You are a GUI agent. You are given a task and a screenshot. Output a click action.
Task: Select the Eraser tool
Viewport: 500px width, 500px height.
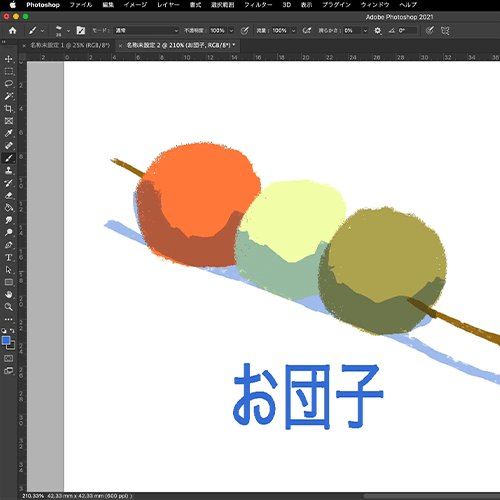[9, 195]
